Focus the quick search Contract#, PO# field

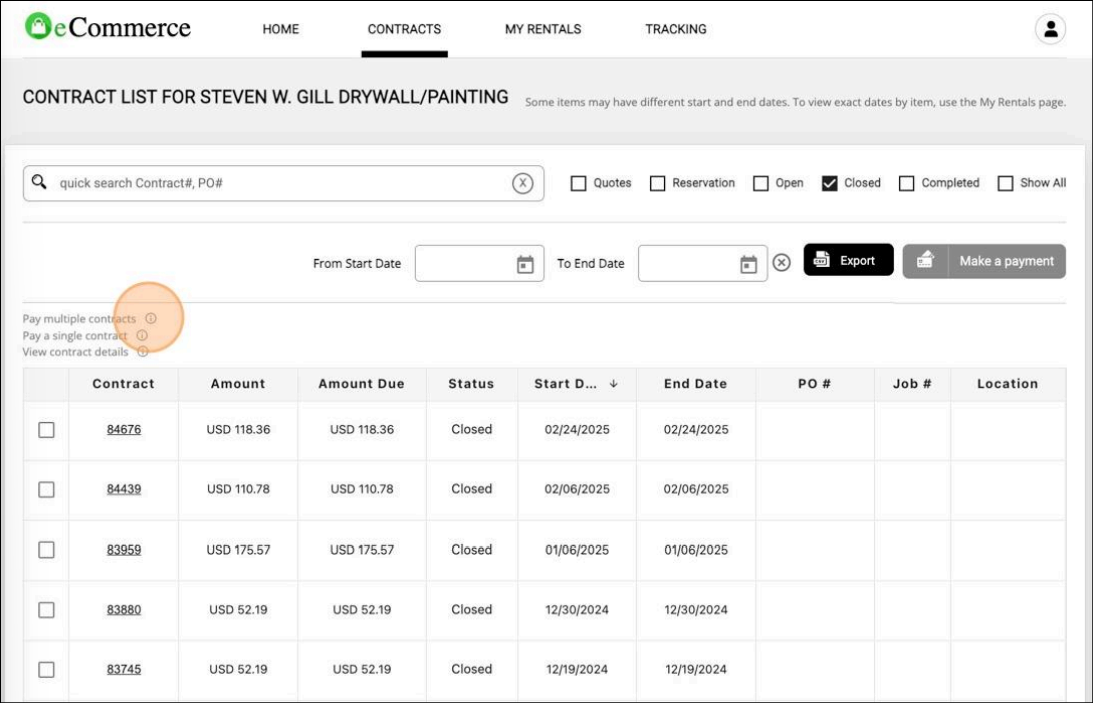pos(280,183)
